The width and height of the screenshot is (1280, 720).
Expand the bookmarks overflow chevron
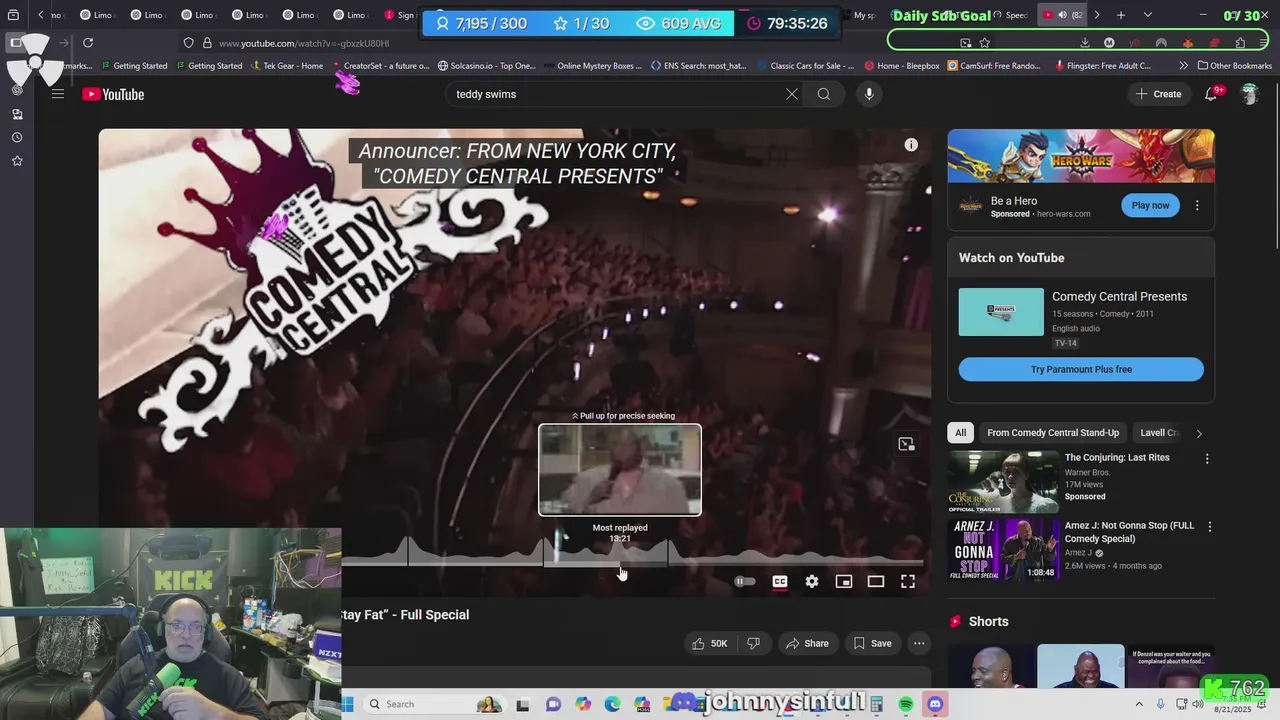[1184, 66]
